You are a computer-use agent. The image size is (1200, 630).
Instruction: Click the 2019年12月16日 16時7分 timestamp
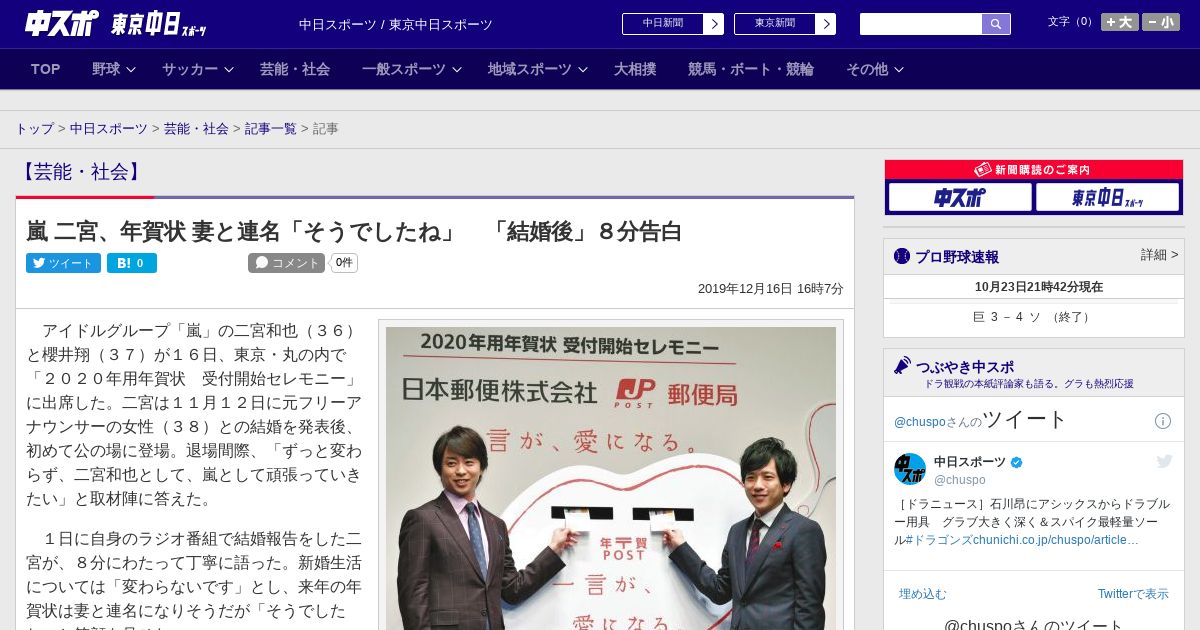point(770,289)
